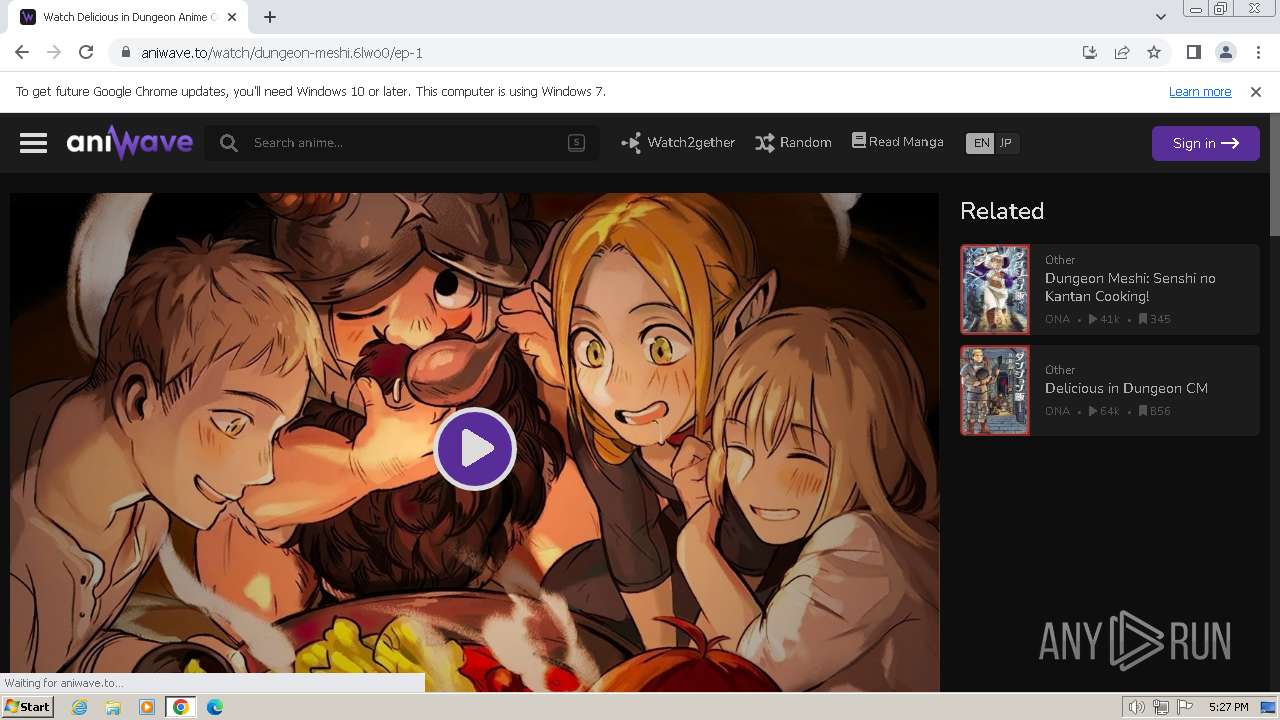View the site lock security info

[125, 53]
